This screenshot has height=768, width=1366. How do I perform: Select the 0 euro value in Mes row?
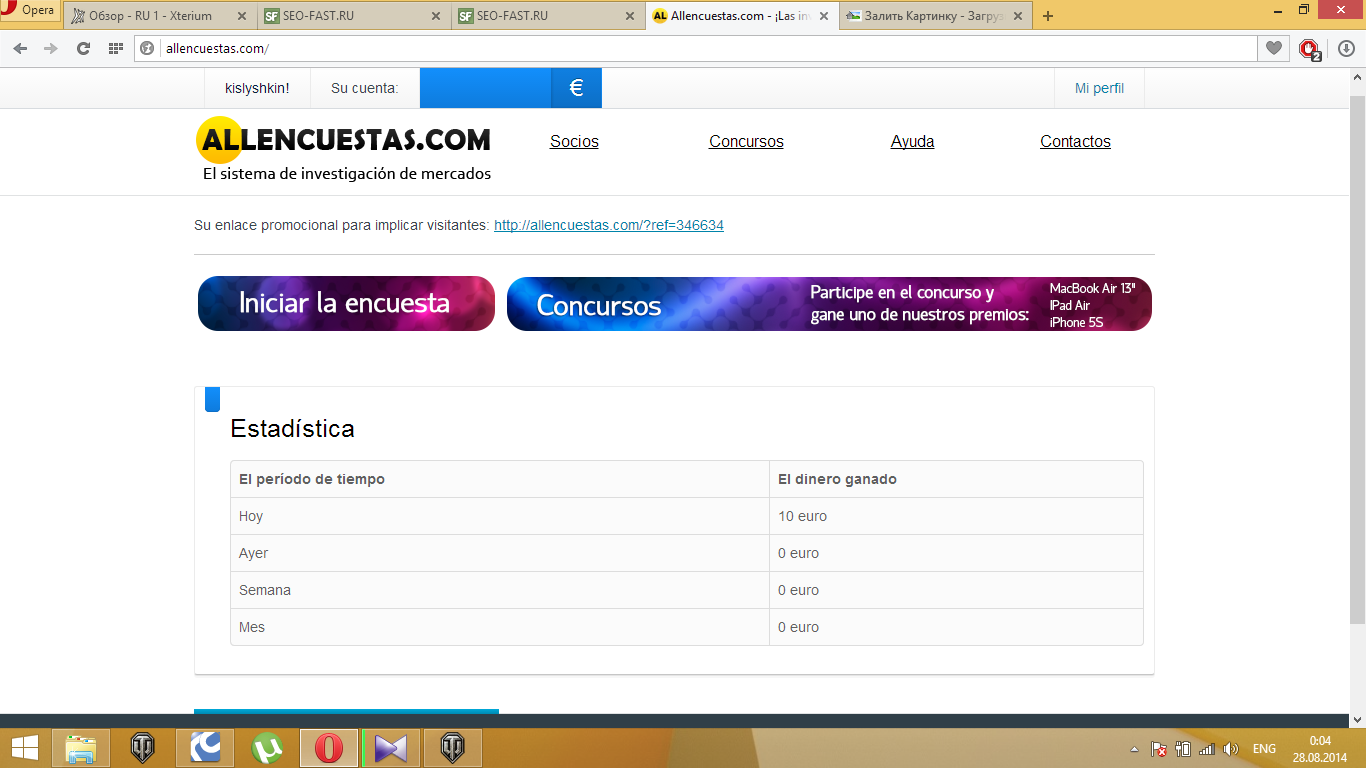[798, 627]
